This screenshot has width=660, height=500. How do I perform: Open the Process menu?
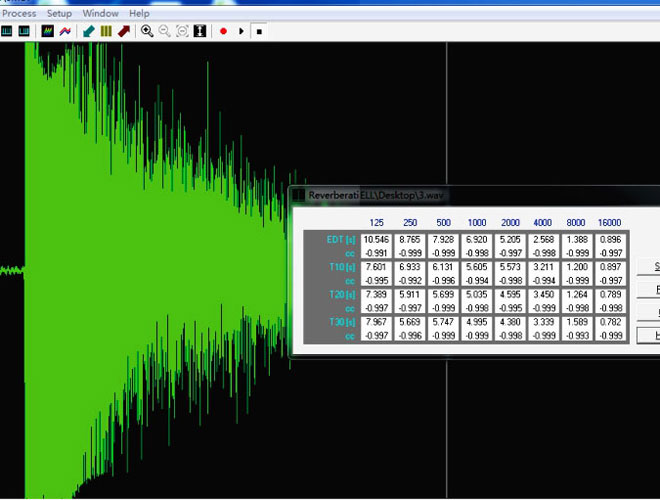tap(19, 13)
